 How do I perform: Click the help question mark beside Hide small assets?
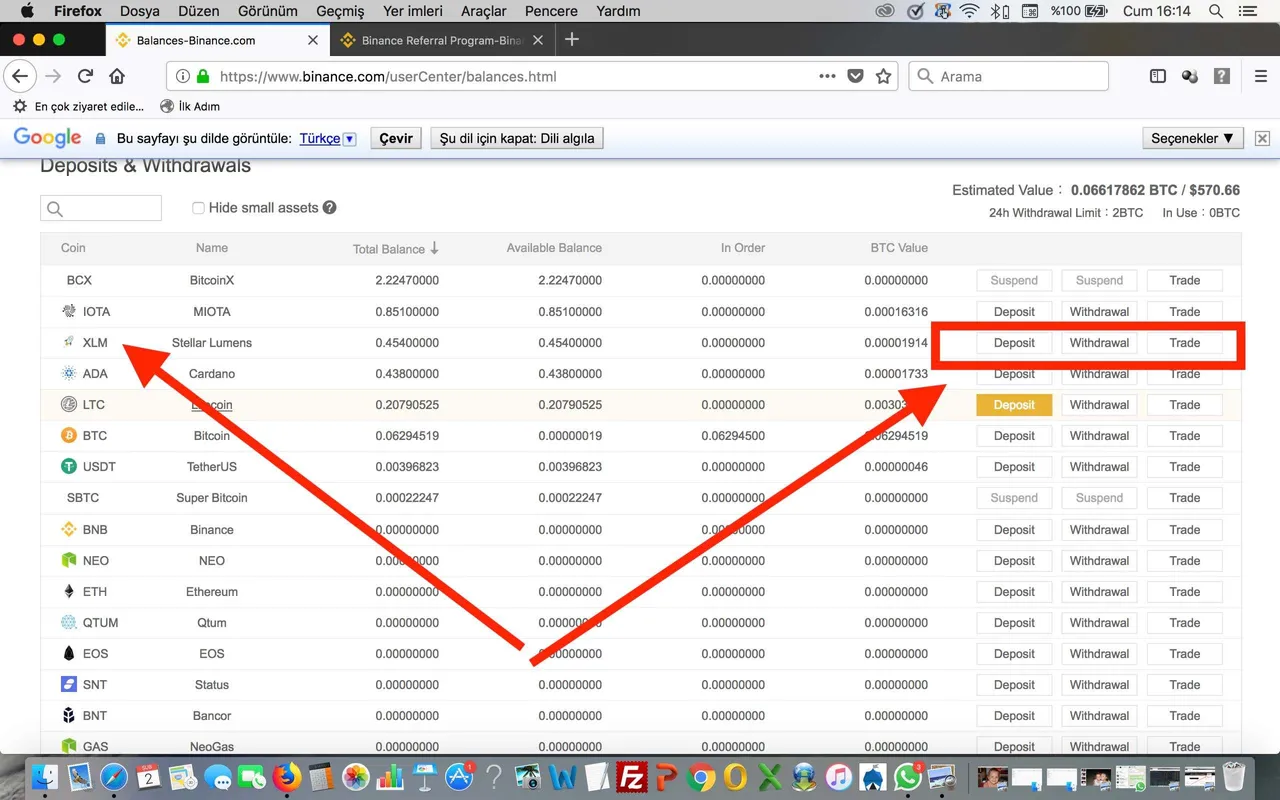330,207
